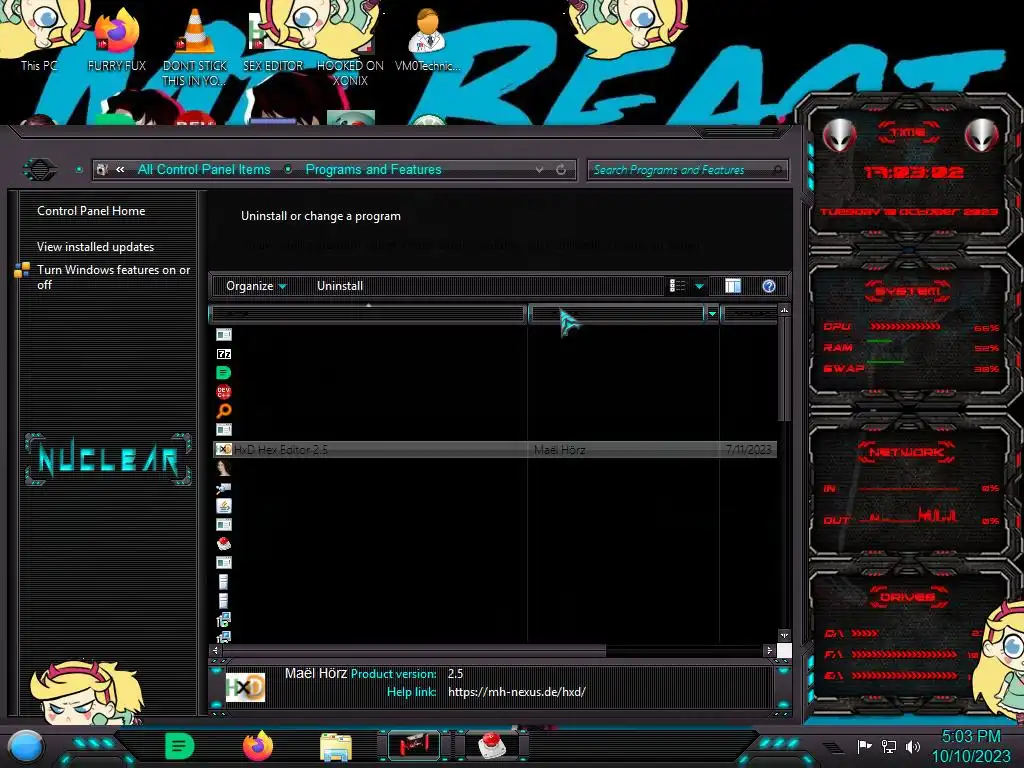This screenshot has height=768, width=1024.
Task: Click the 7z icon in the program list
Action: (223, 354)
